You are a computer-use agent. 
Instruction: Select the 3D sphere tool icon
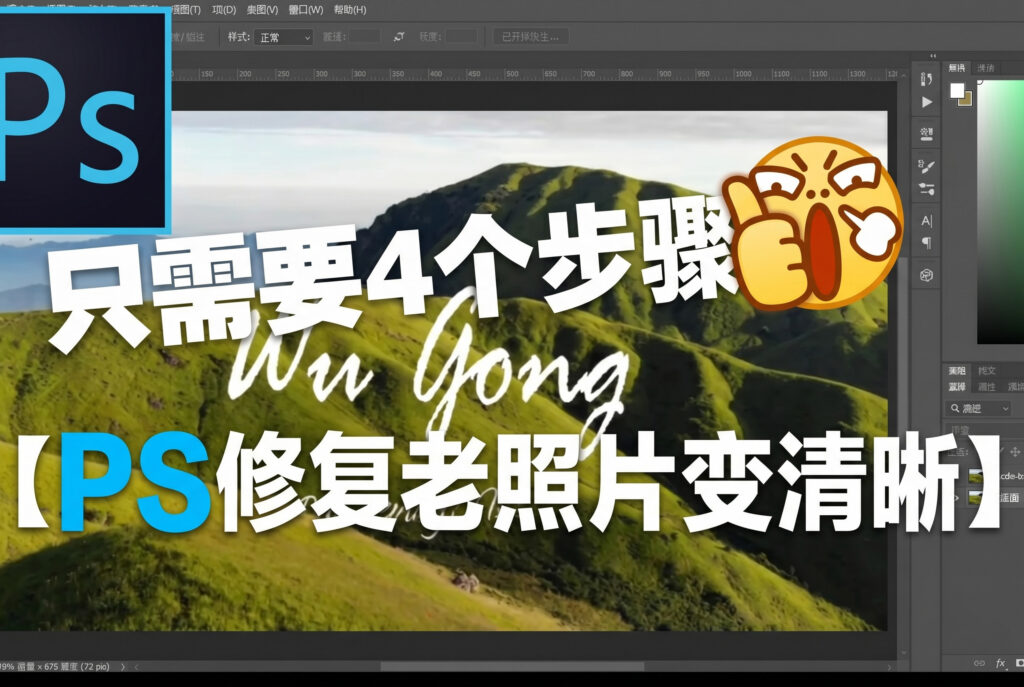(x=927, y=272)
